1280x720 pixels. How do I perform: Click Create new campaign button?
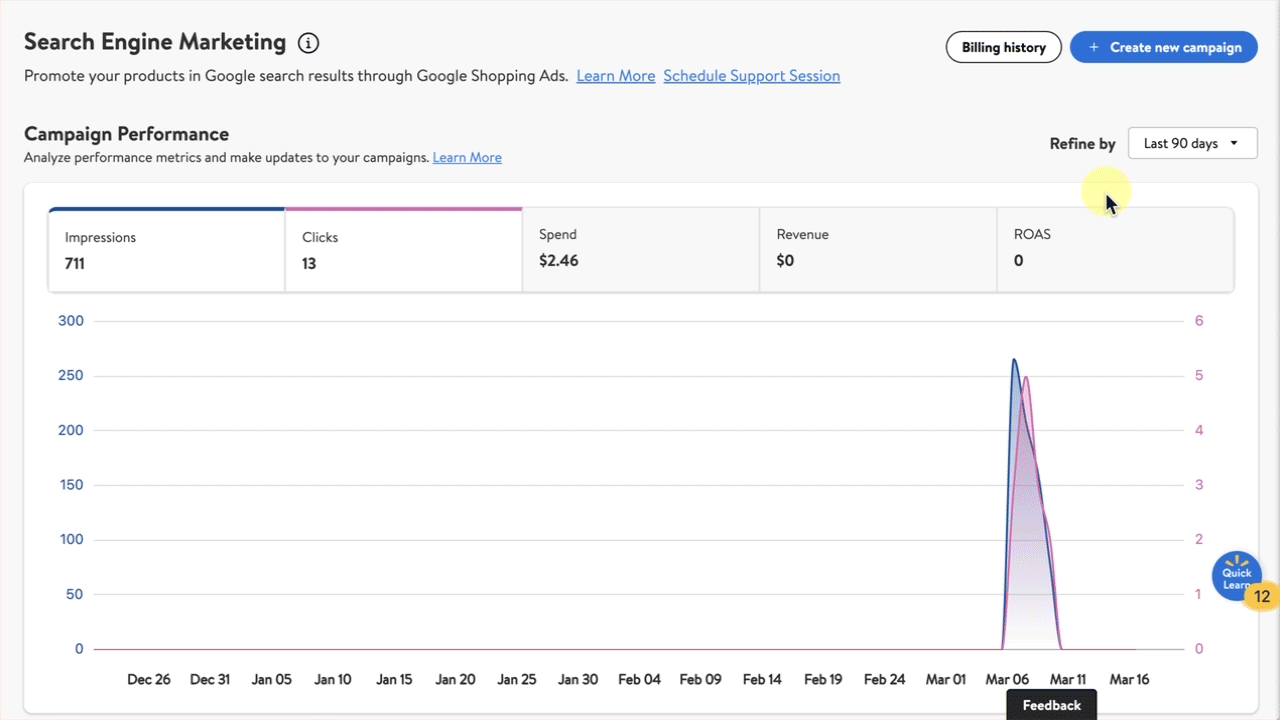click(x=1164, y=47)
